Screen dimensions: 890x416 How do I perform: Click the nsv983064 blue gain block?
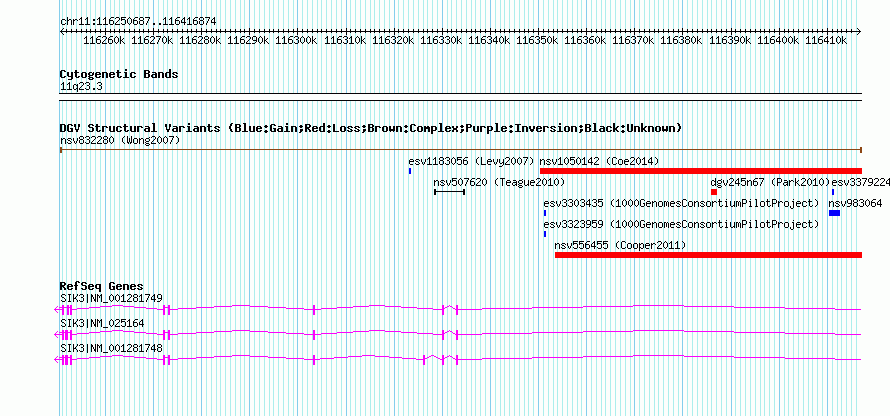pos(834,213)
